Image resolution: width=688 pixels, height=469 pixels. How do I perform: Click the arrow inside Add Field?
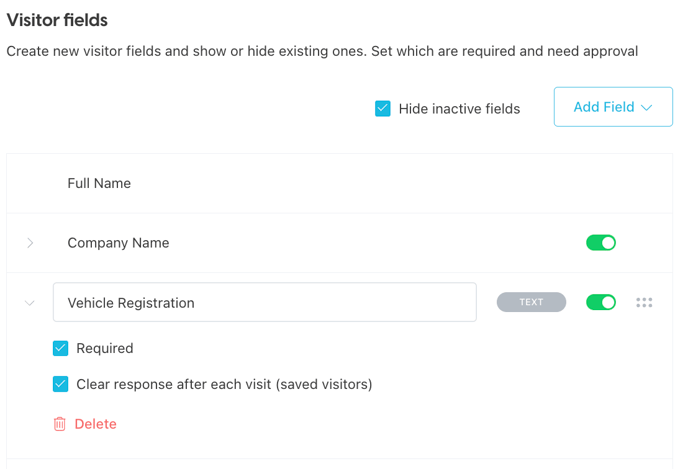tap(647, 108)
